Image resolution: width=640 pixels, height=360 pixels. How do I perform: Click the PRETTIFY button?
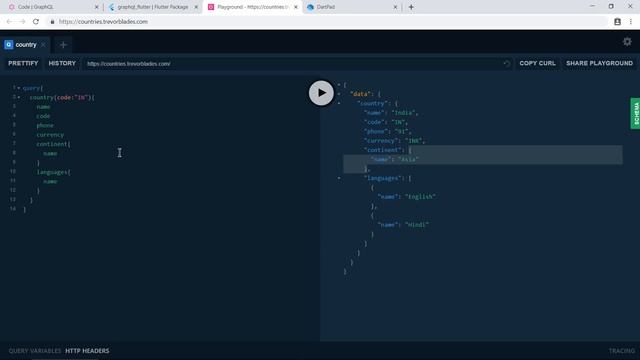[x=23, y=63]
